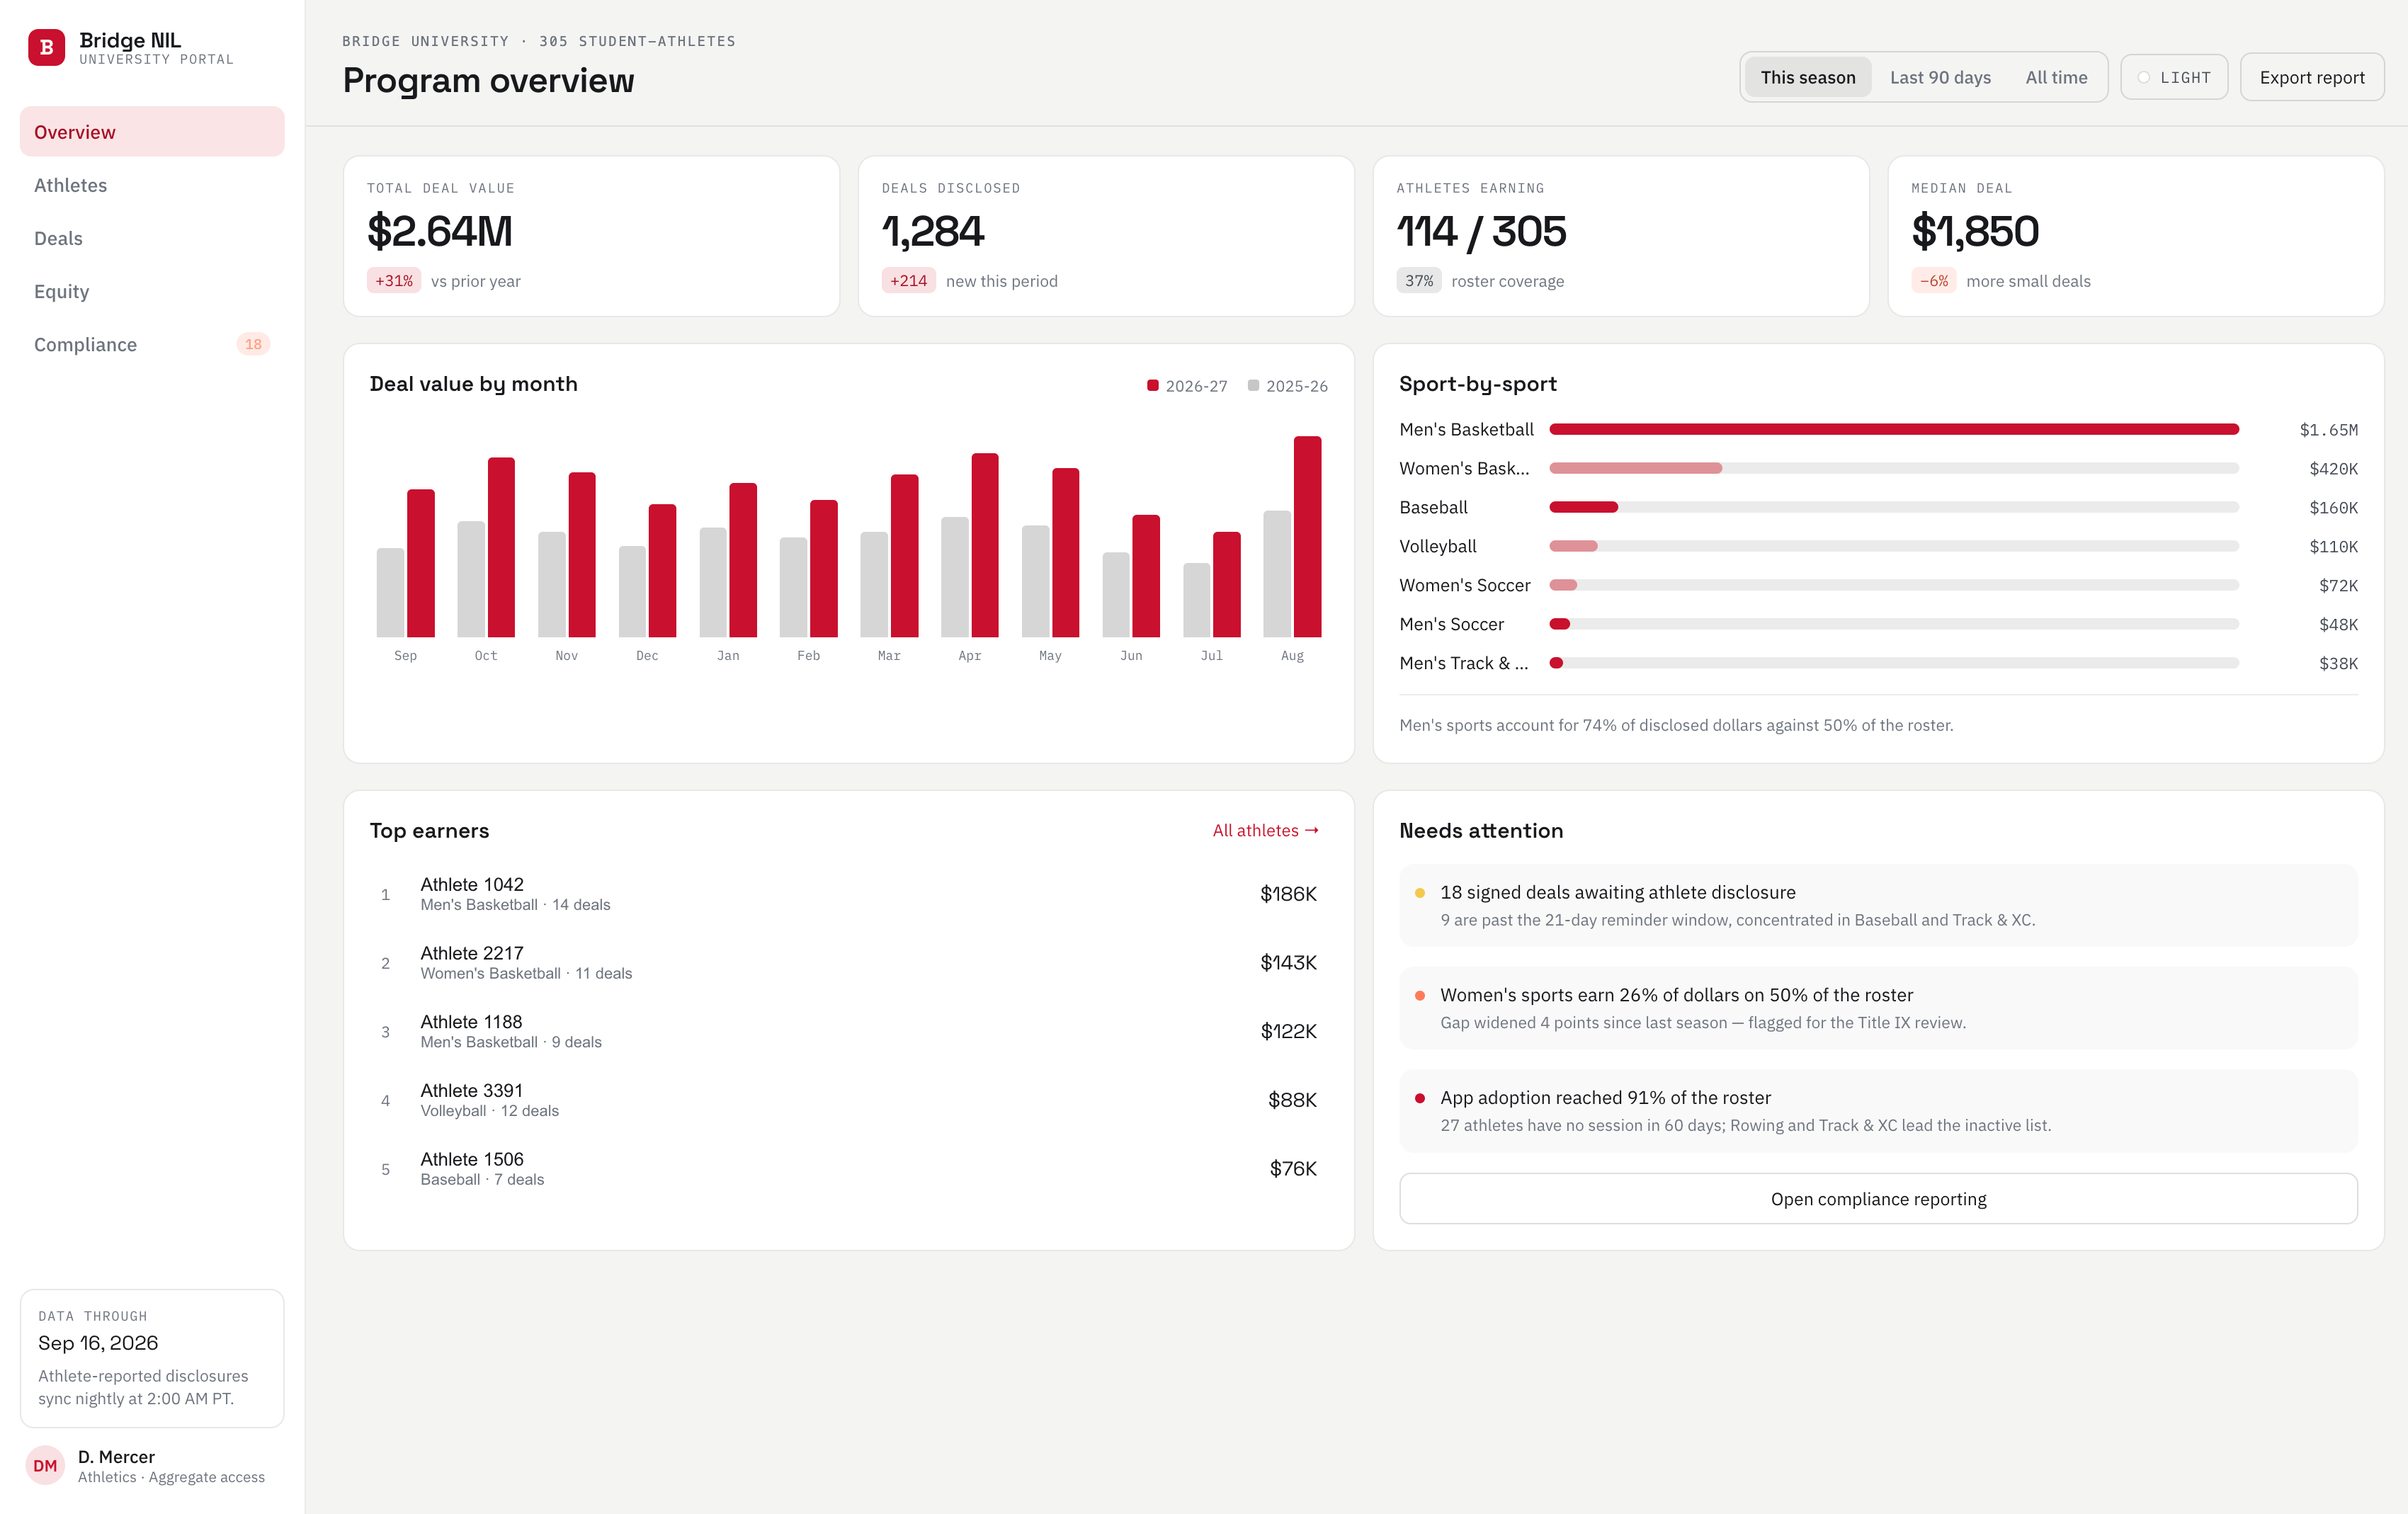Go to Athletes in sidebar
The image size is (2408, 1514).
point(152,185)
